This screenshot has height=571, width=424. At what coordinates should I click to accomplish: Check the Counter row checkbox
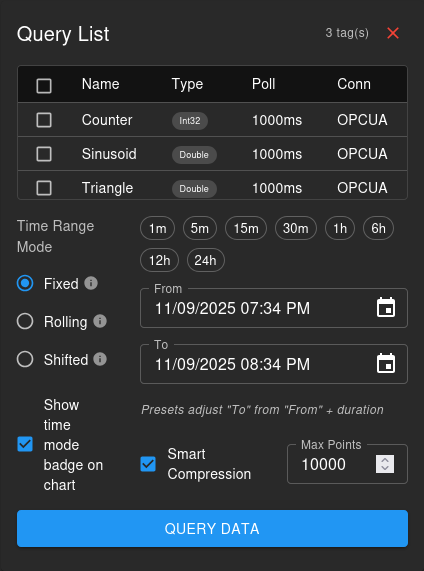(x=44, y=120)
